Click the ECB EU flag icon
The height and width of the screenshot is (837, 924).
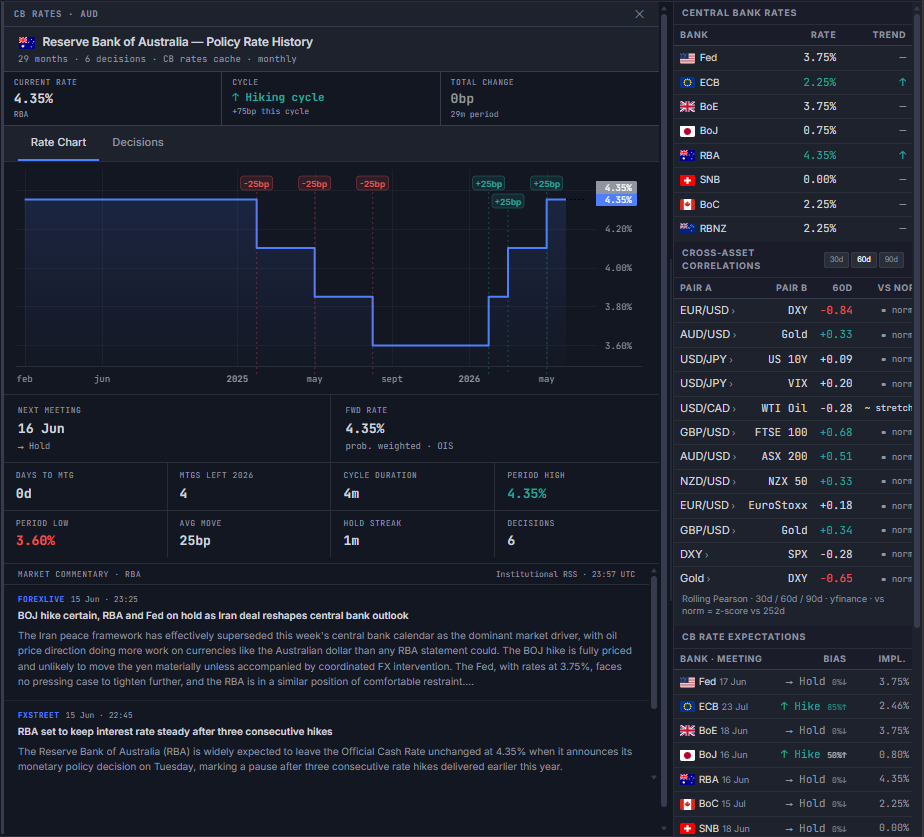[687, 83]
